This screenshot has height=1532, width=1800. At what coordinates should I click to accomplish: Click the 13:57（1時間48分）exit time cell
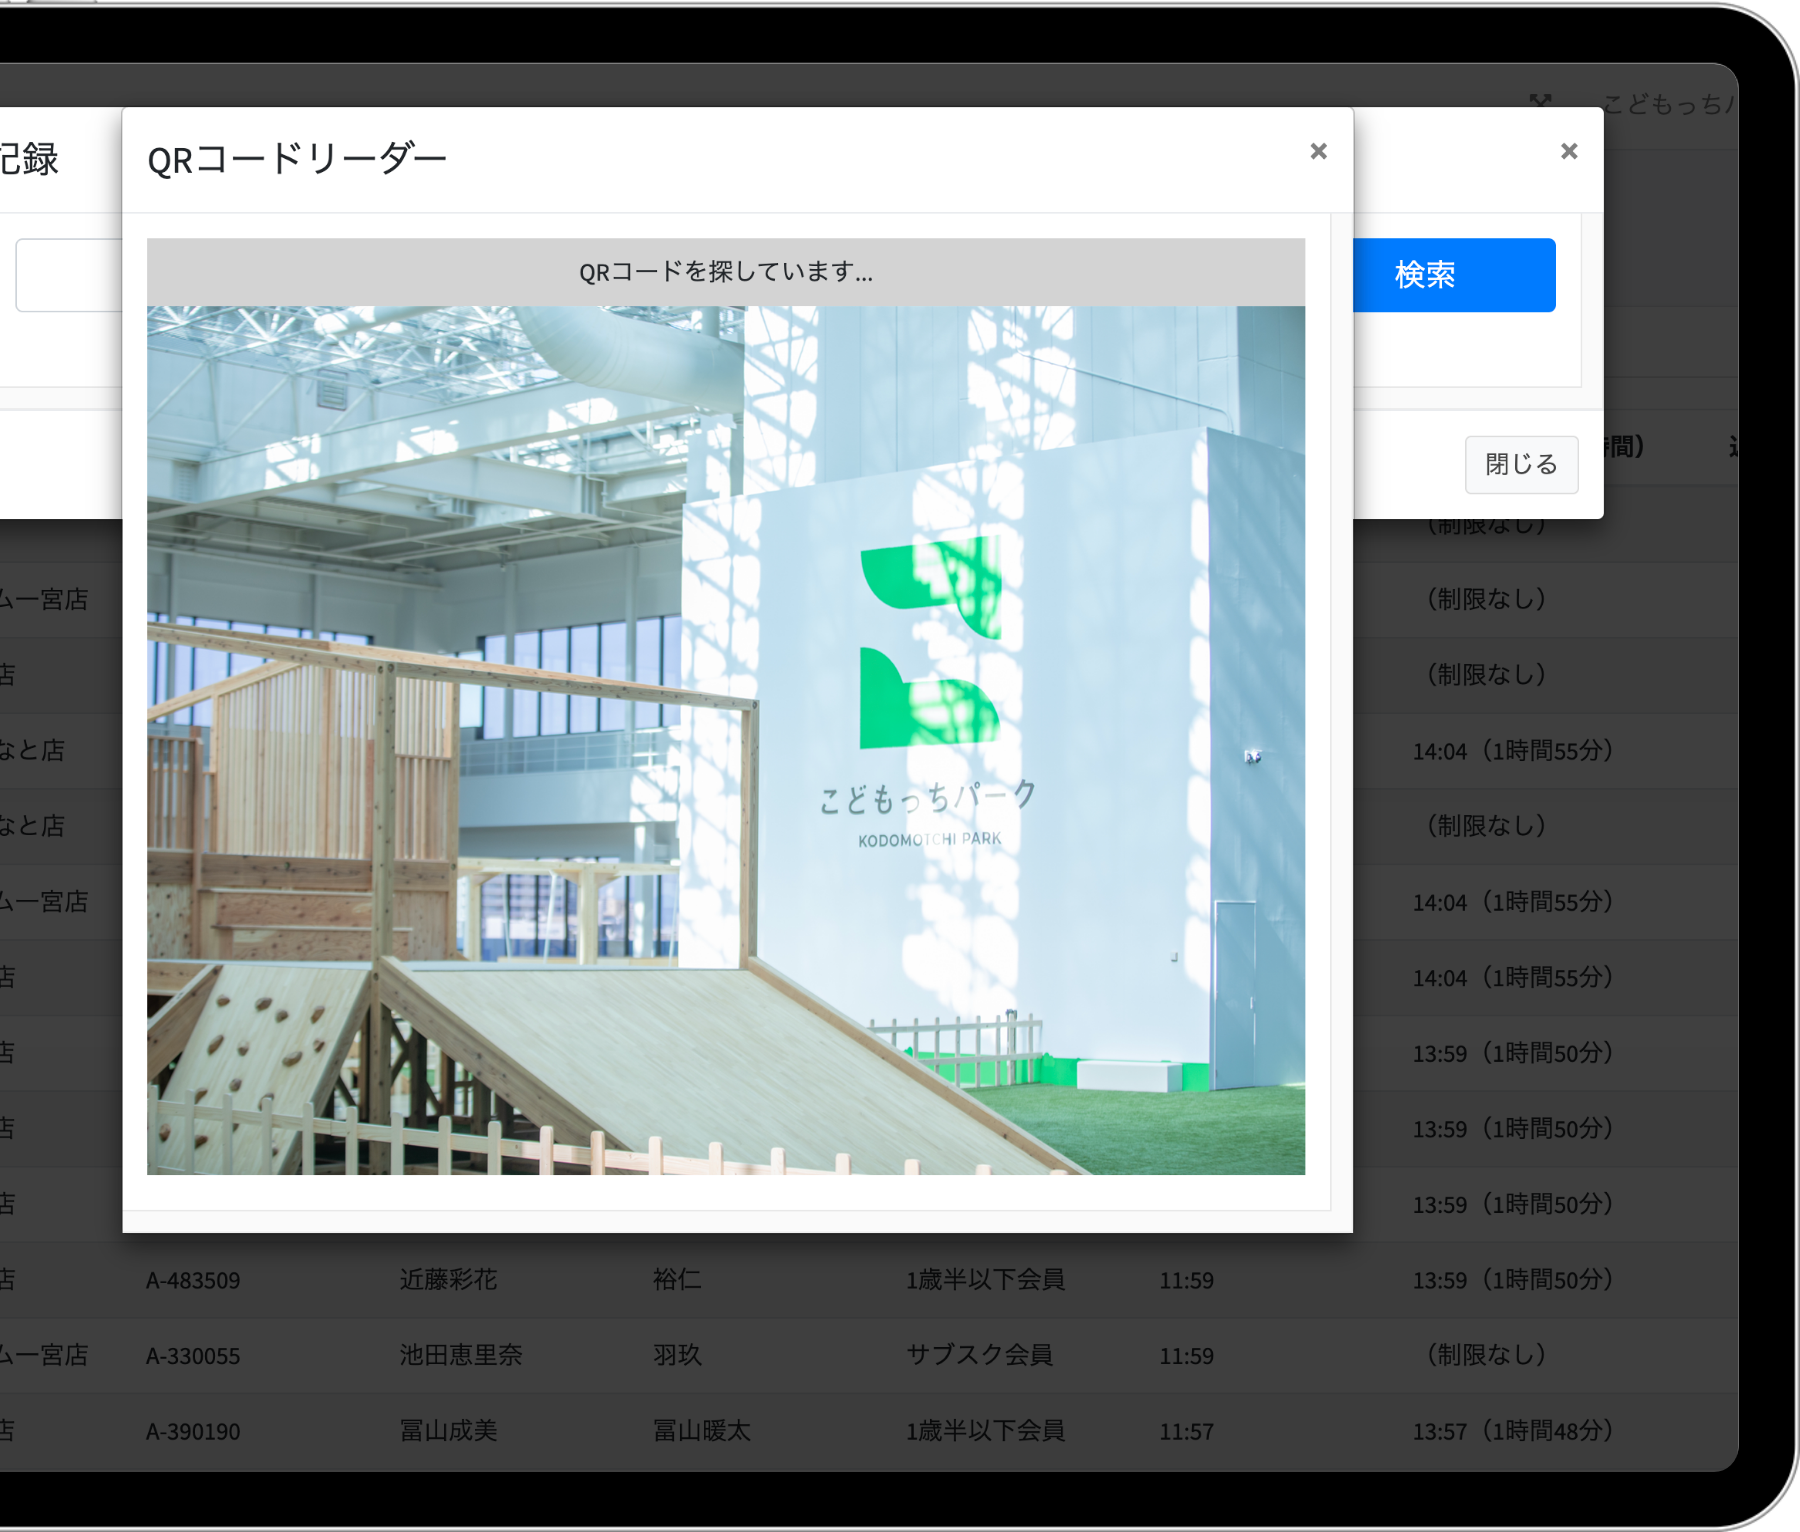[x=1512, y=1431]
